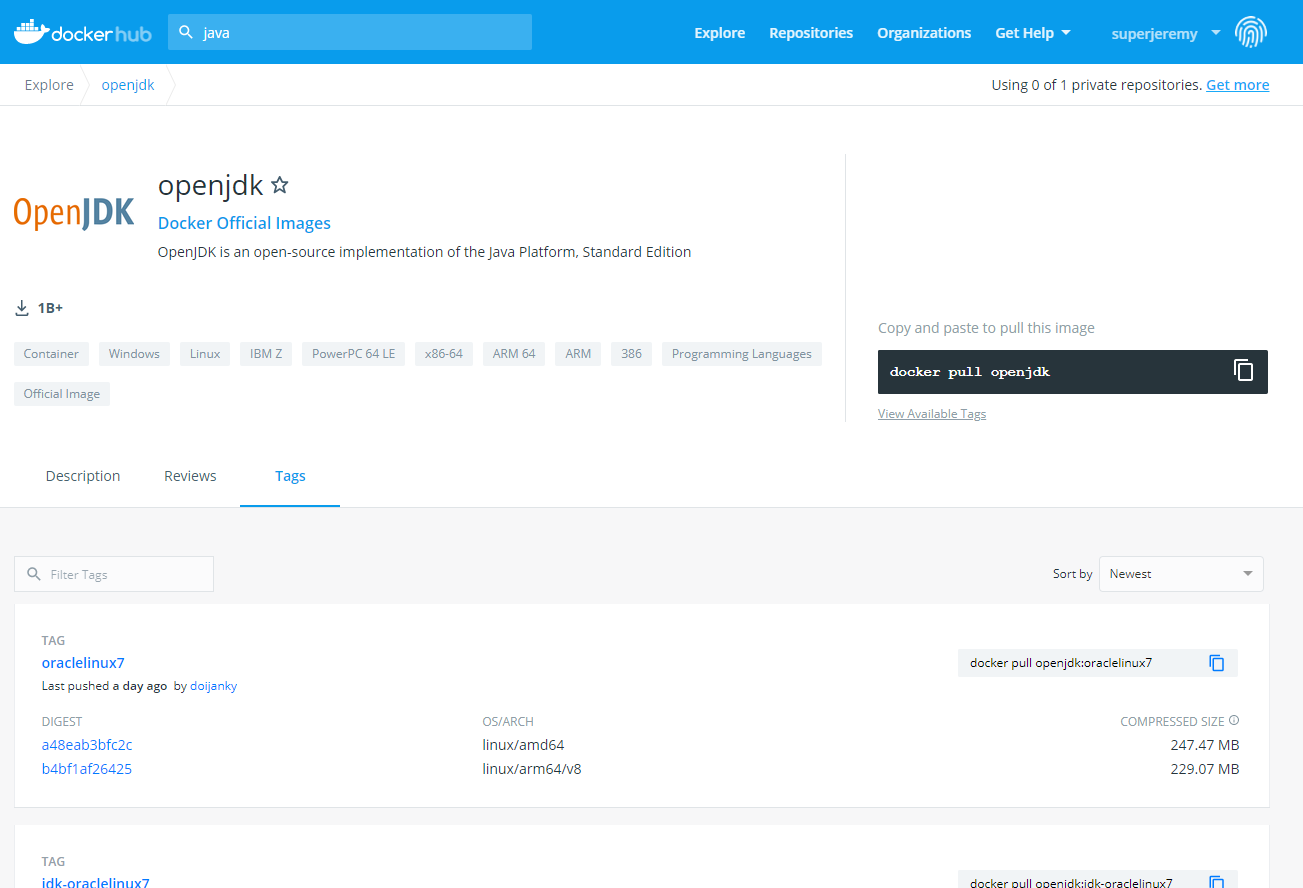Click the 247.47 MB size value

tap(1205, 745)
